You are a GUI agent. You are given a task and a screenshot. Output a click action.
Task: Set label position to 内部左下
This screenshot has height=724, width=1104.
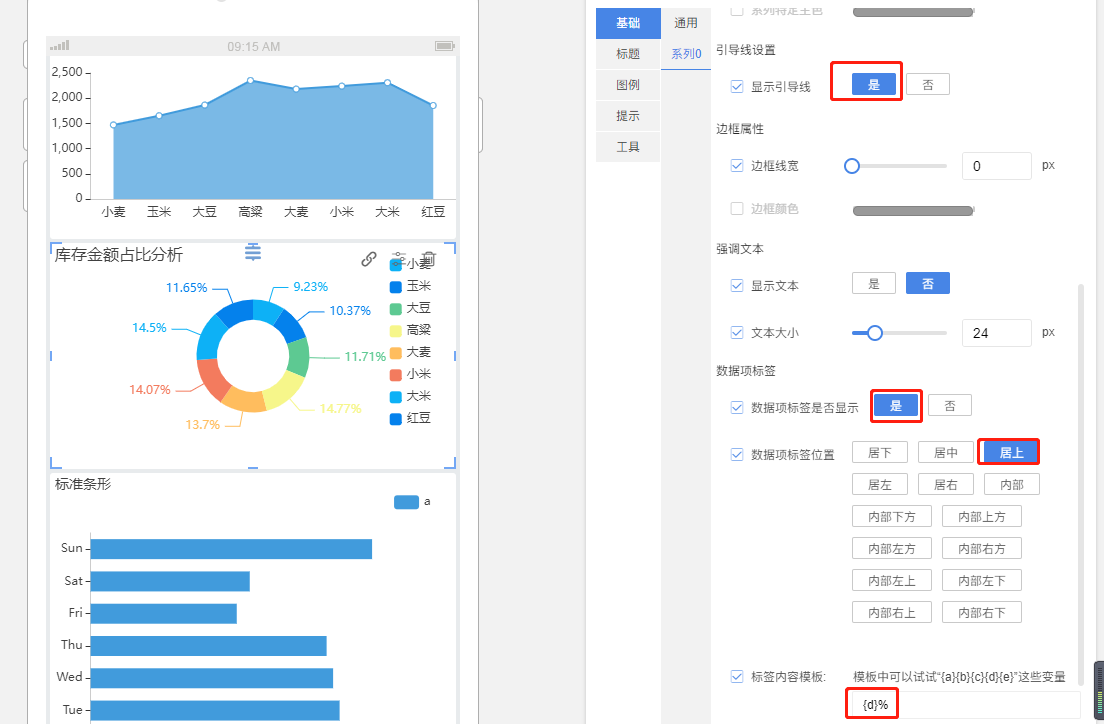coord(981,580)
